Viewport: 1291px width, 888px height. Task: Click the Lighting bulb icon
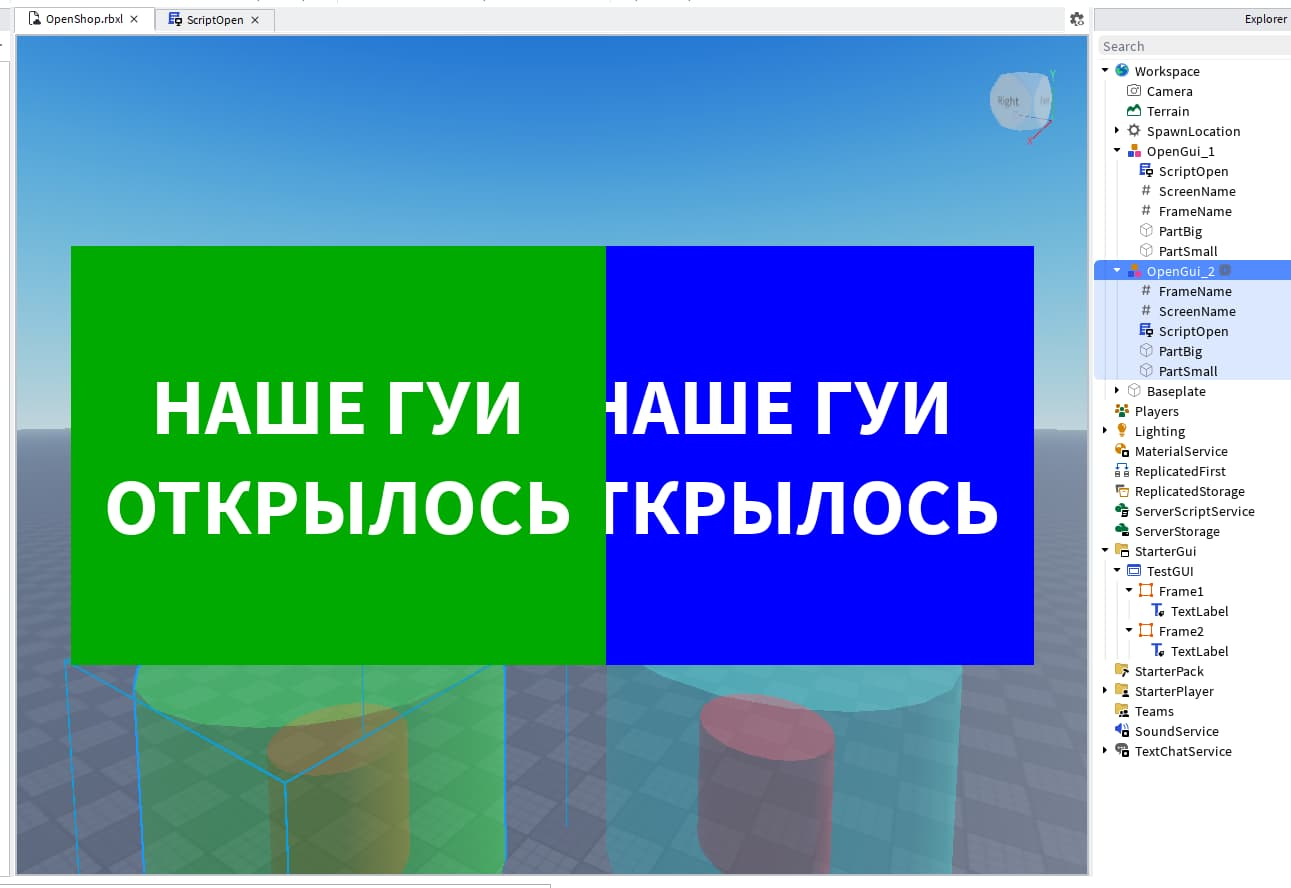[1121, 431]
